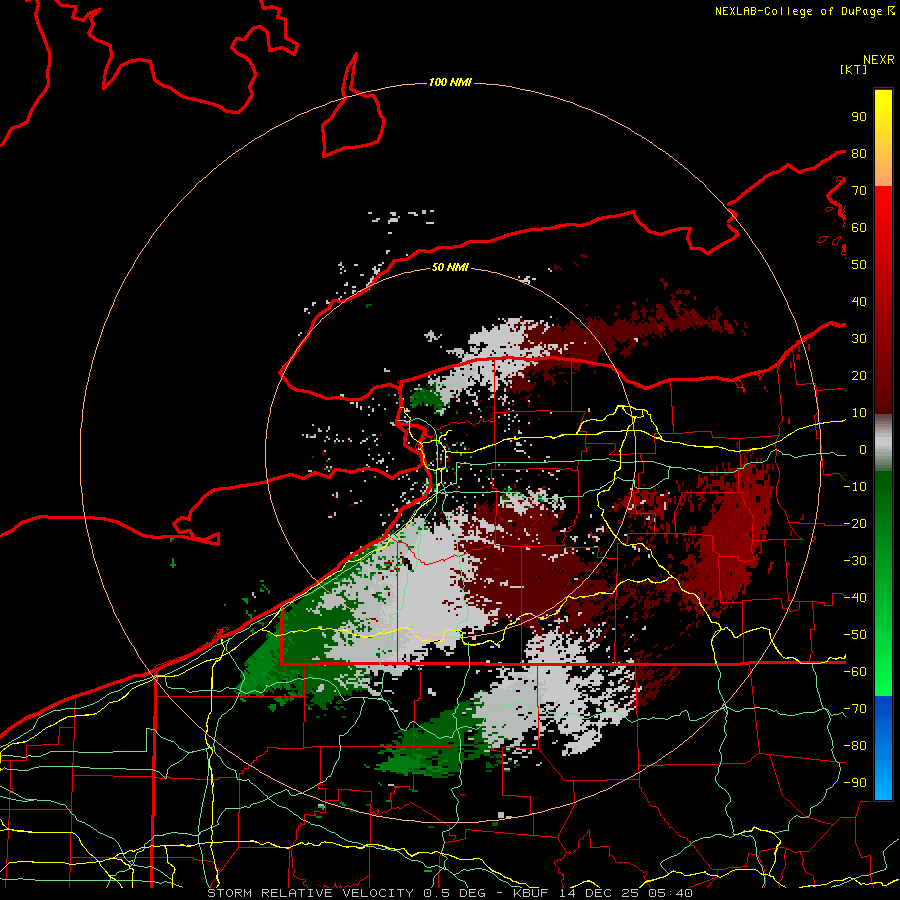Click the -30 value on velocity scale
Viewport: 900px width, 900px height.
click(x=855, y=561)
